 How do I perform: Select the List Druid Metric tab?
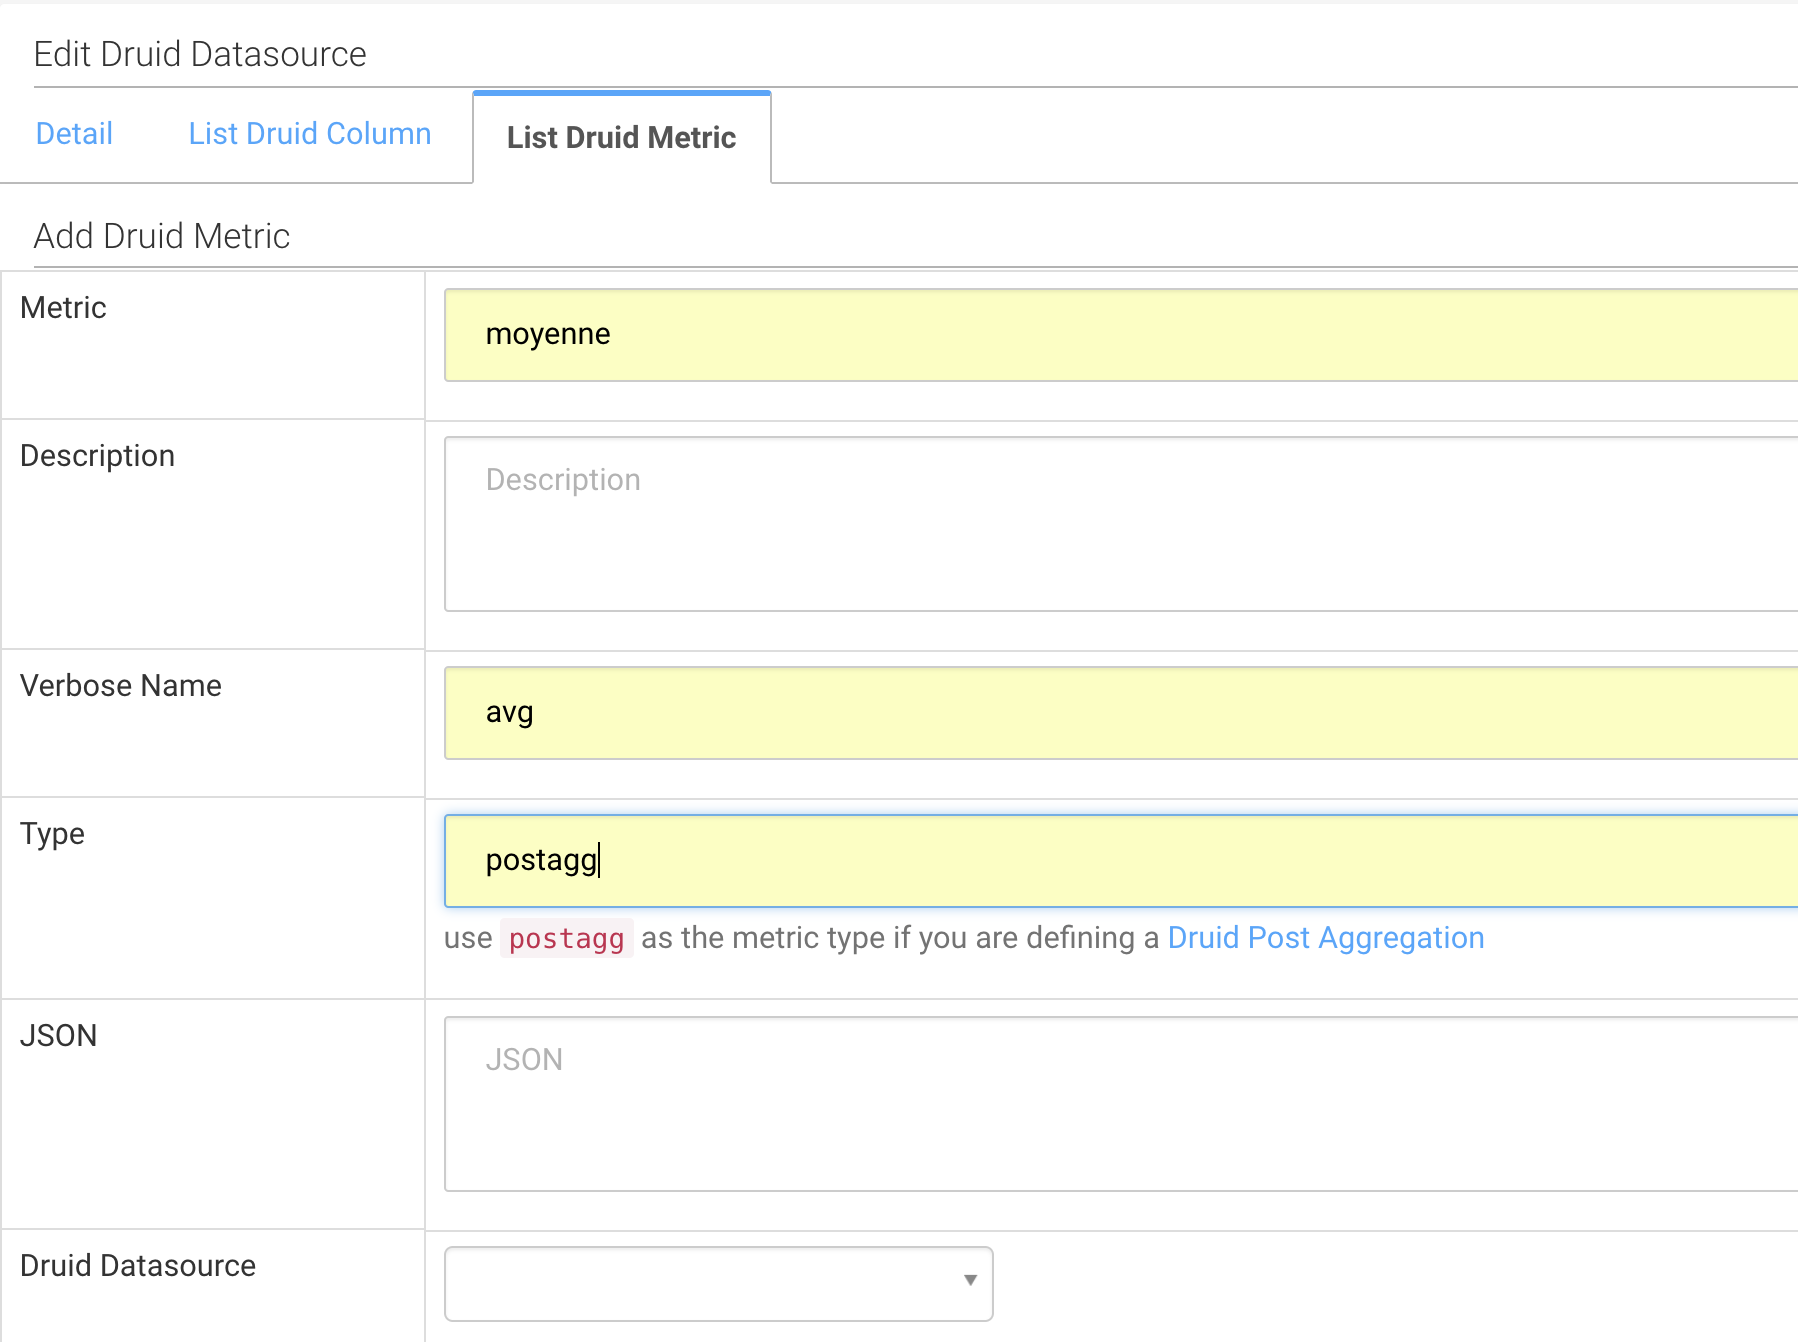tap(621, 137)
